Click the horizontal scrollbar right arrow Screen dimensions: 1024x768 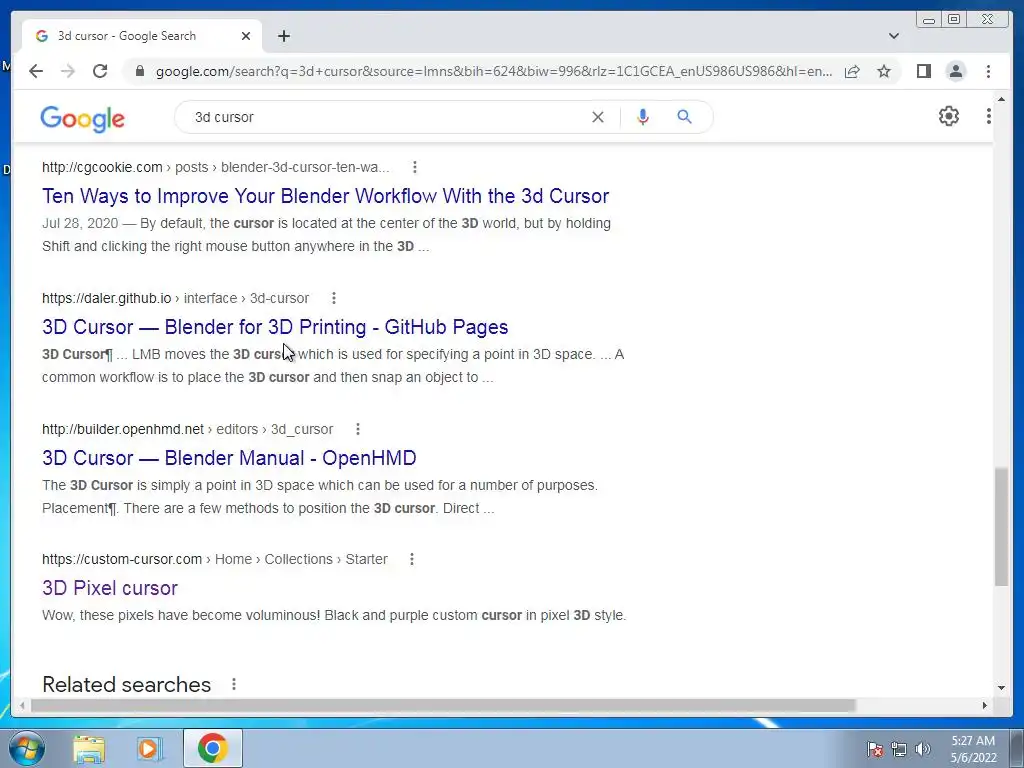click(984, 705)
